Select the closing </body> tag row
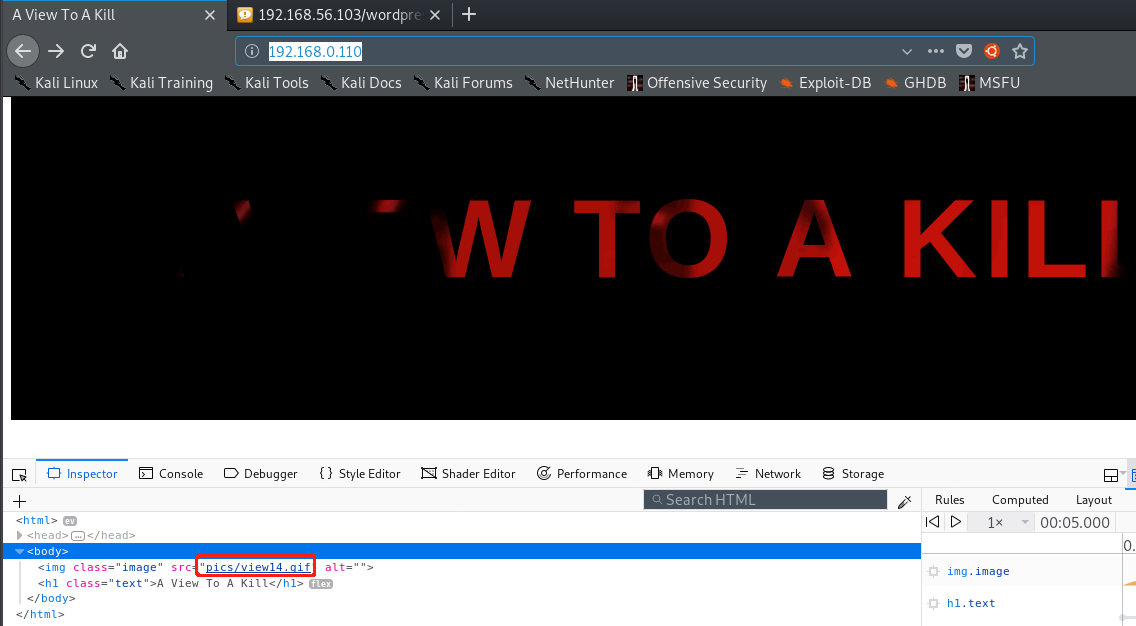The width and height of the screenshot is (1136, 626). pyautogui.click(x=51, y=598)
